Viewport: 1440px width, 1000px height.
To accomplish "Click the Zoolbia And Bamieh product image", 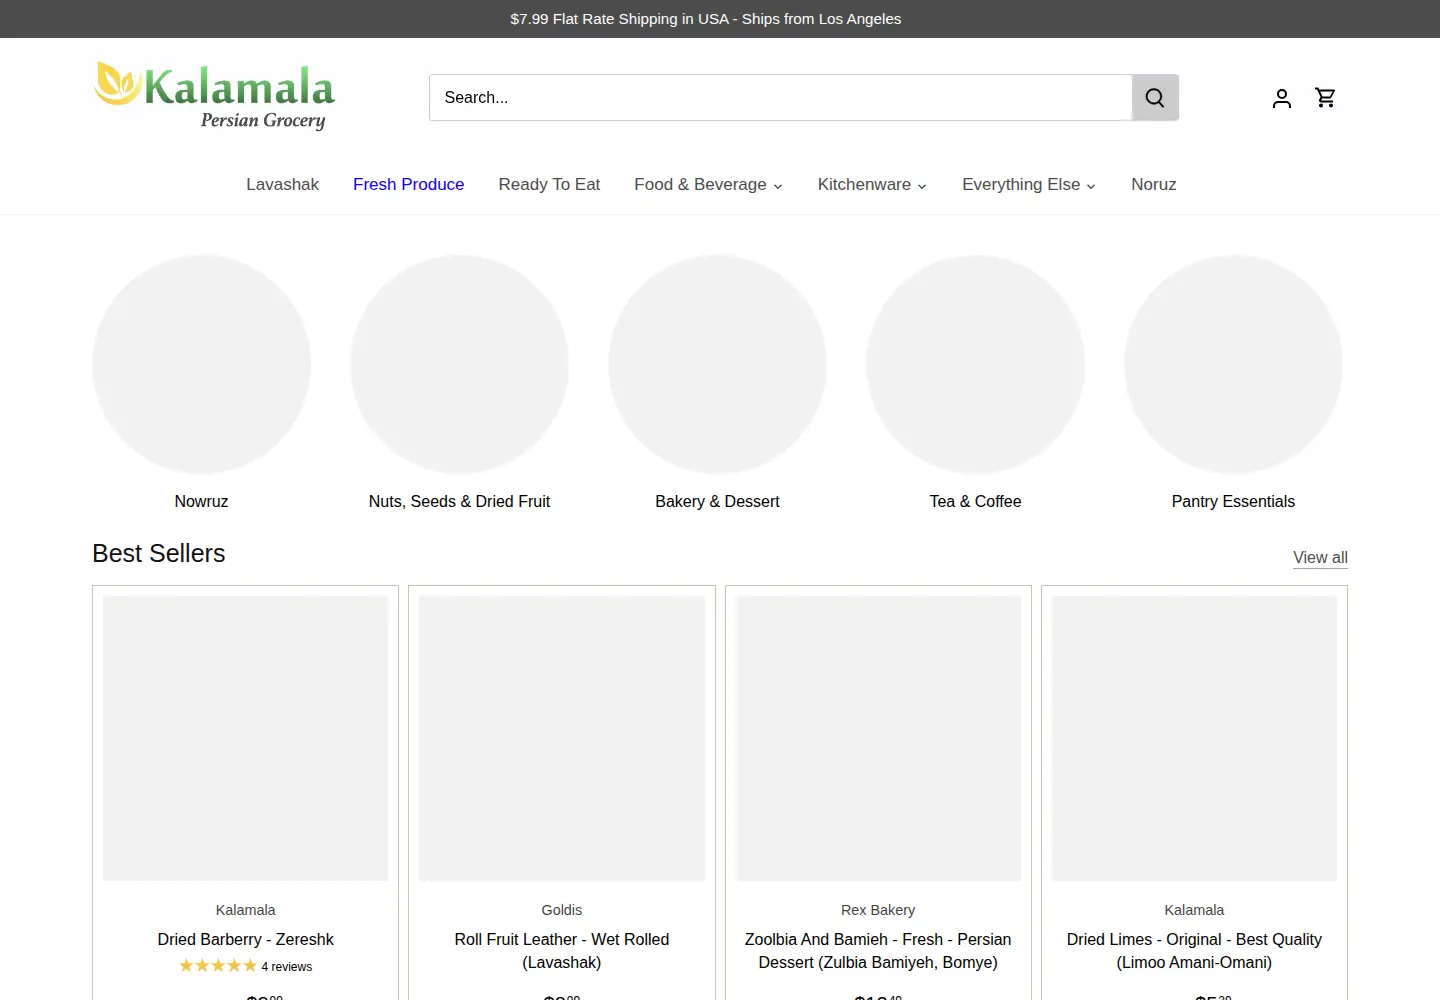I will pos(878,738).
